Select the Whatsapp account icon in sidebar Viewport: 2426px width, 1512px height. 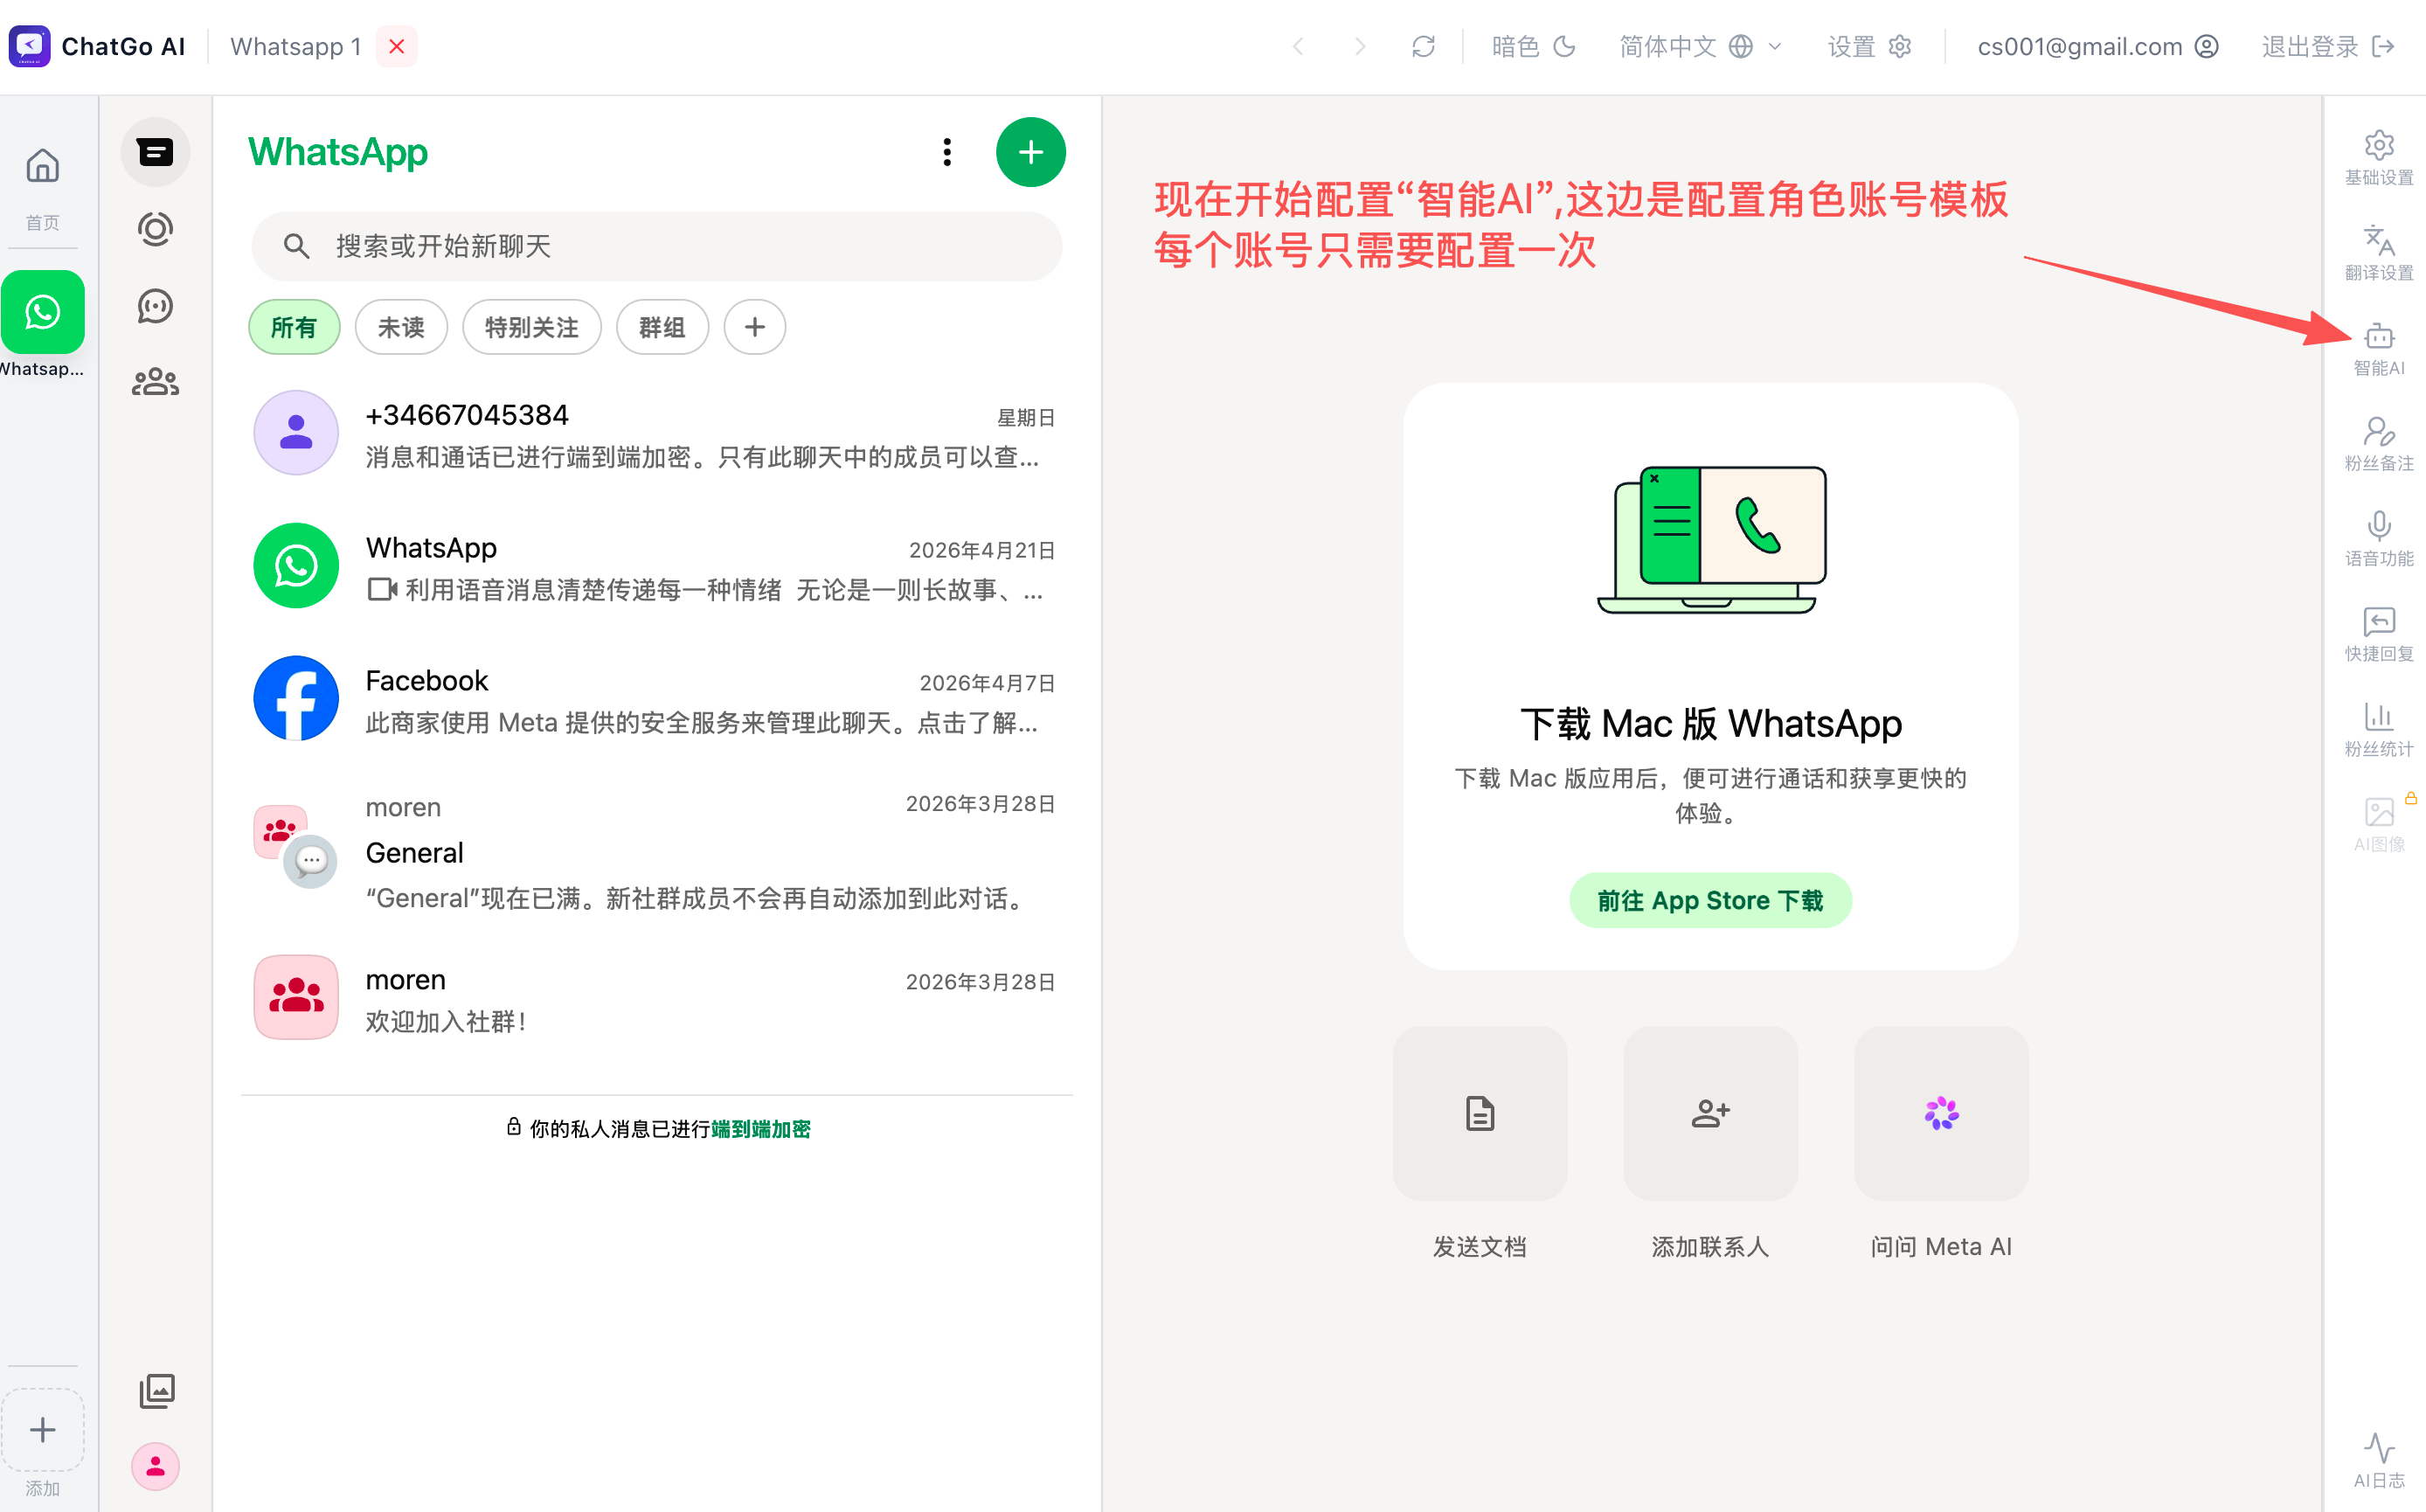42,312
